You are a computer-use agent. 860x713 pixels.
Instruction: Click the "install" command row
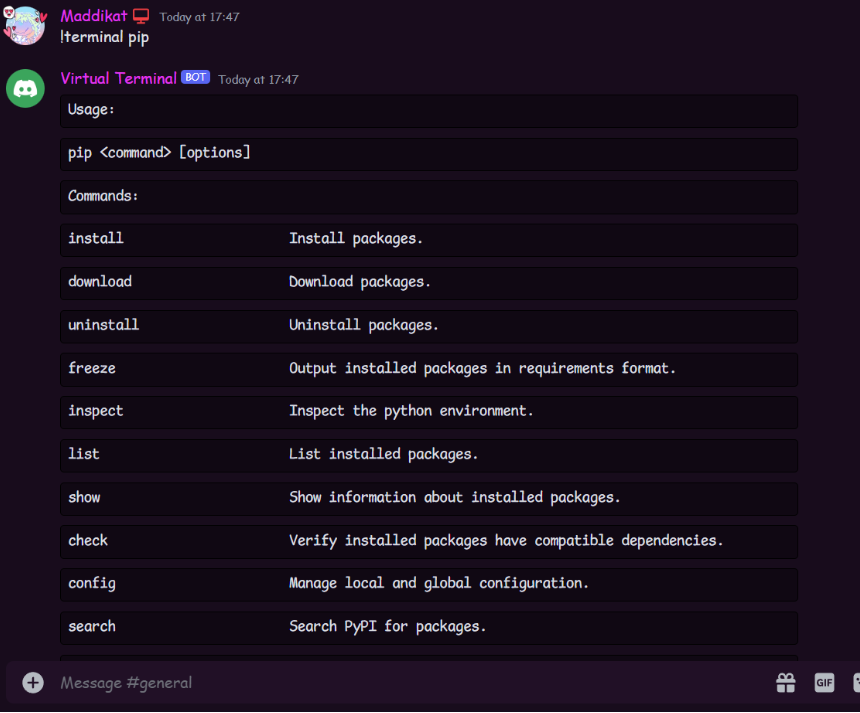[x=429, y=239]
